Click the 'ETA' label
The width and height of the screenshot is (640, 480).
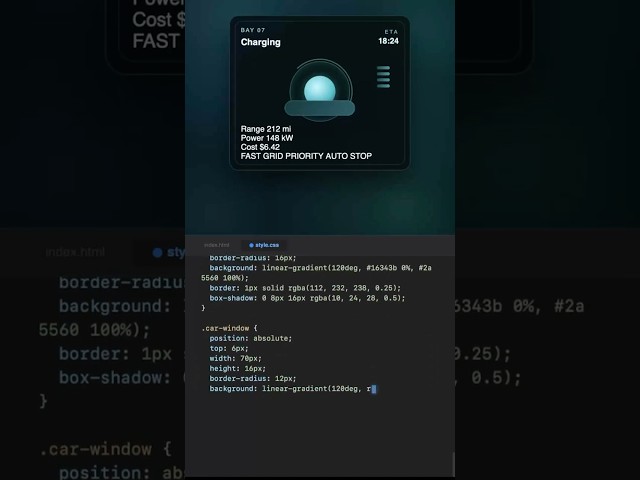tap(391, 31)
